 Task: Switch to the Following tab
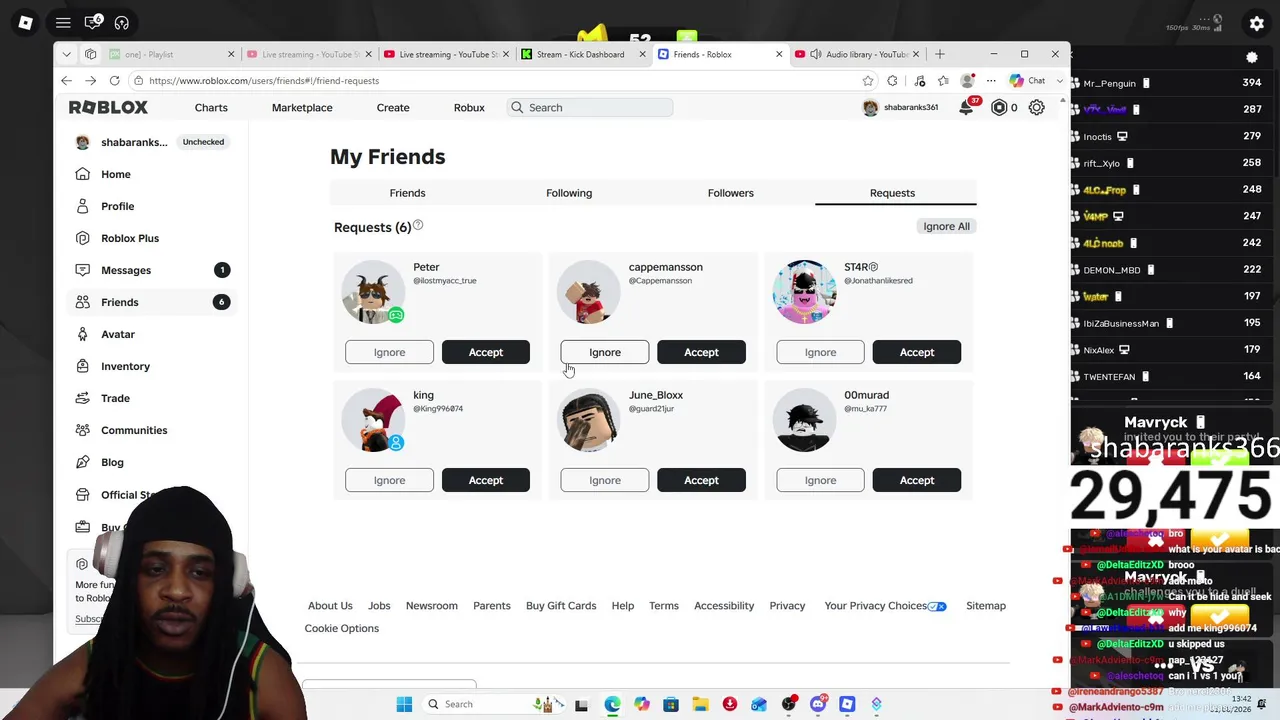(x=569, y=193)
